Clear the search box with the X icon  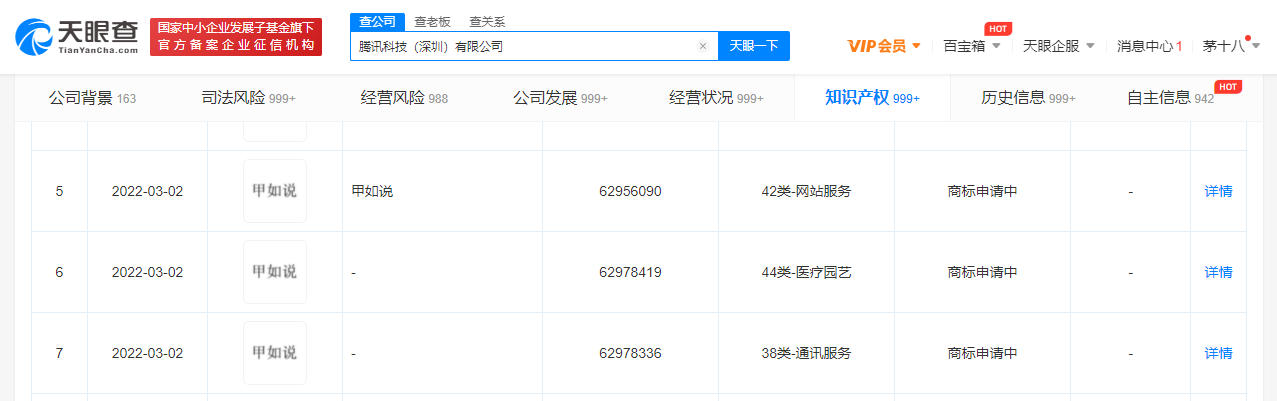pos(703,46)
